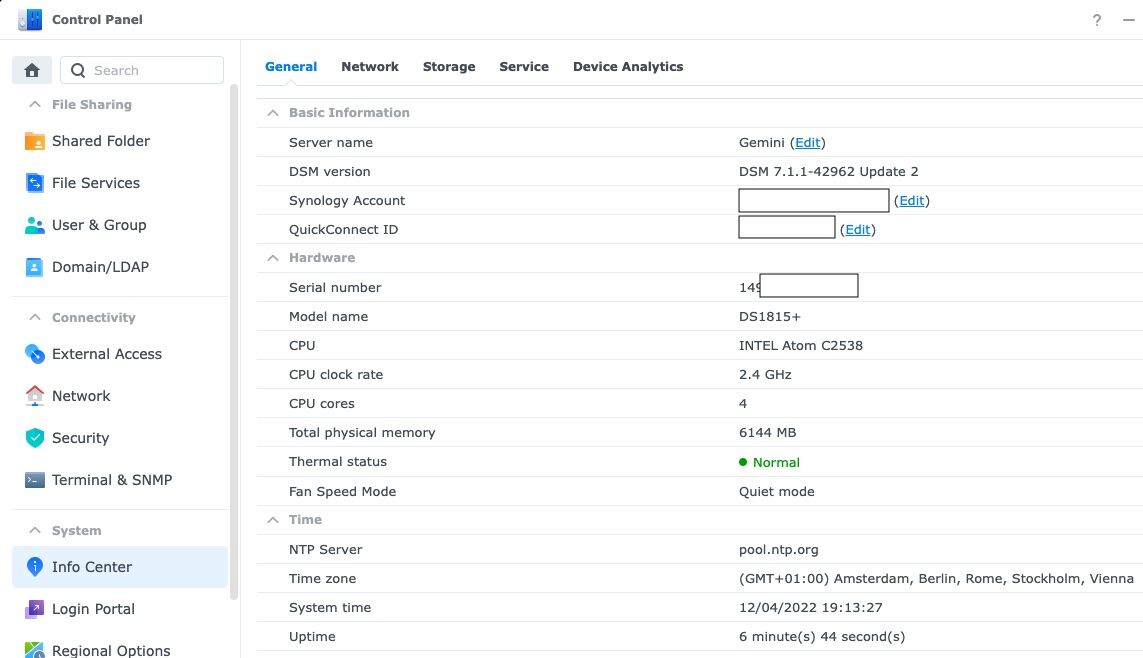Click system time 12/04/2022 19:13:27

pyautogui.click(x=811, y=607)
